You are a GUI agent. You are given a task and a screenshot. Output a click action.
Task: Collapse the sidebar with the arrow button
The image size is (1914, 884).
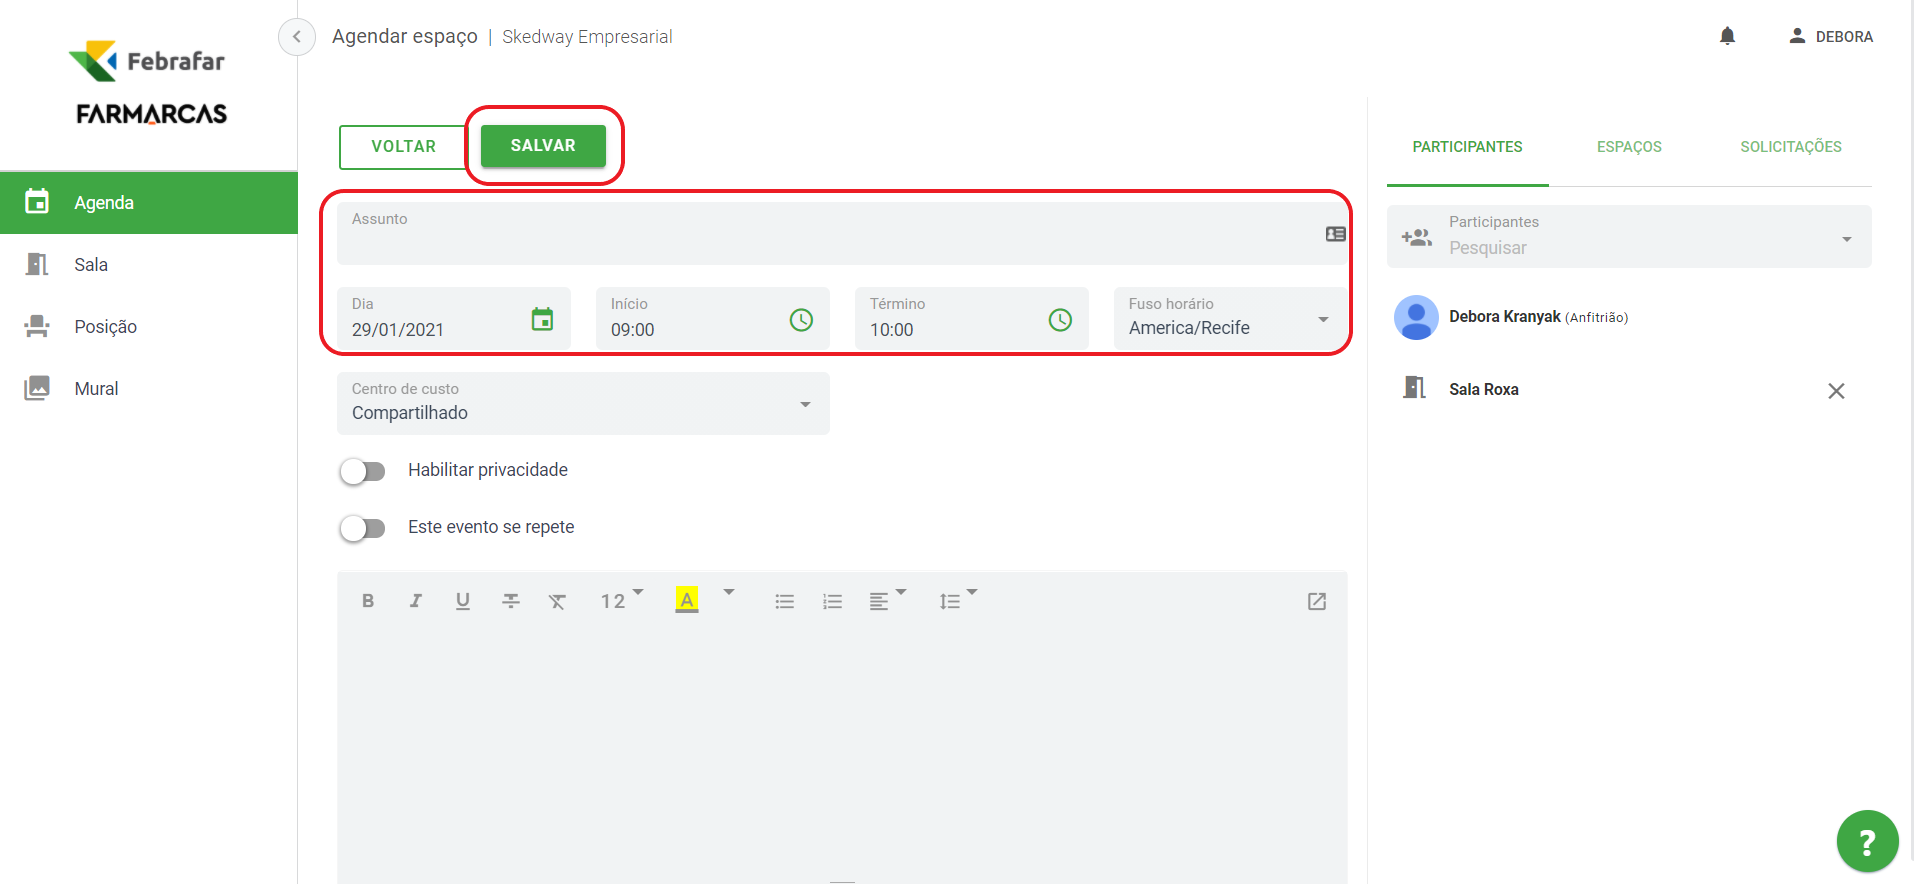296,37
